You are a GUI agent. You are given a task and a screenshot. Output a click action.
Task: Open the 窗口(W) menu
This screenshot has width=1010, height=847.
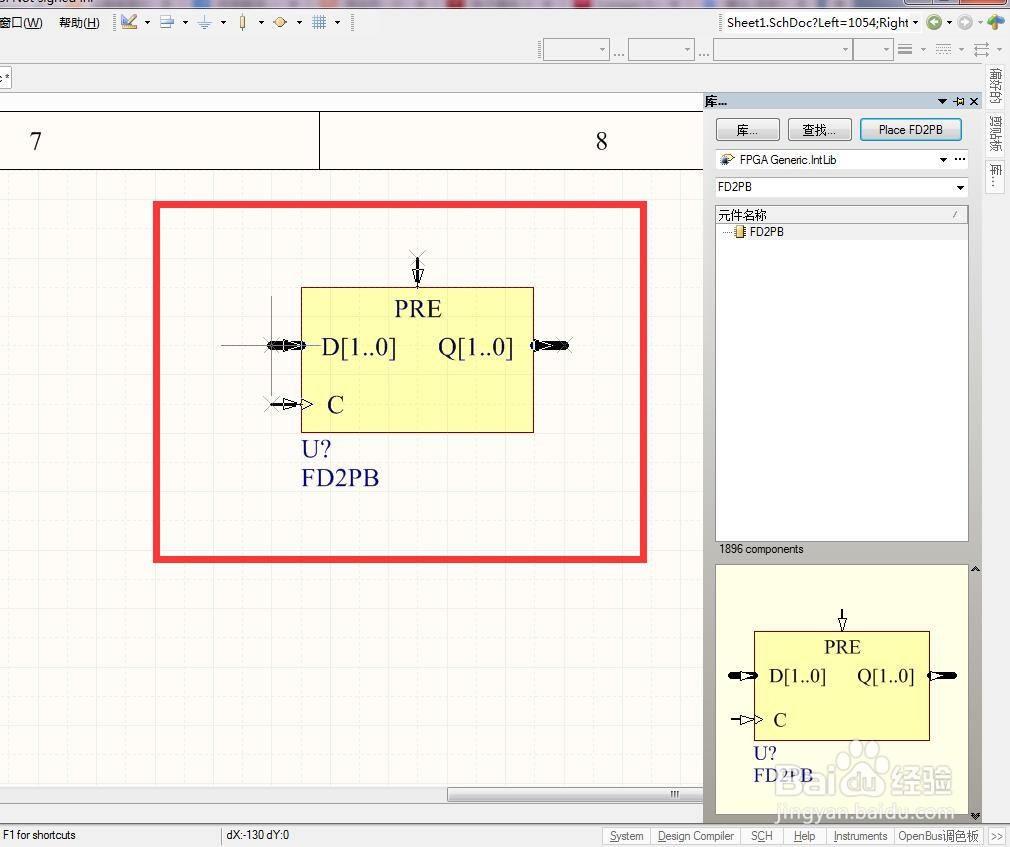coord(21,23)
